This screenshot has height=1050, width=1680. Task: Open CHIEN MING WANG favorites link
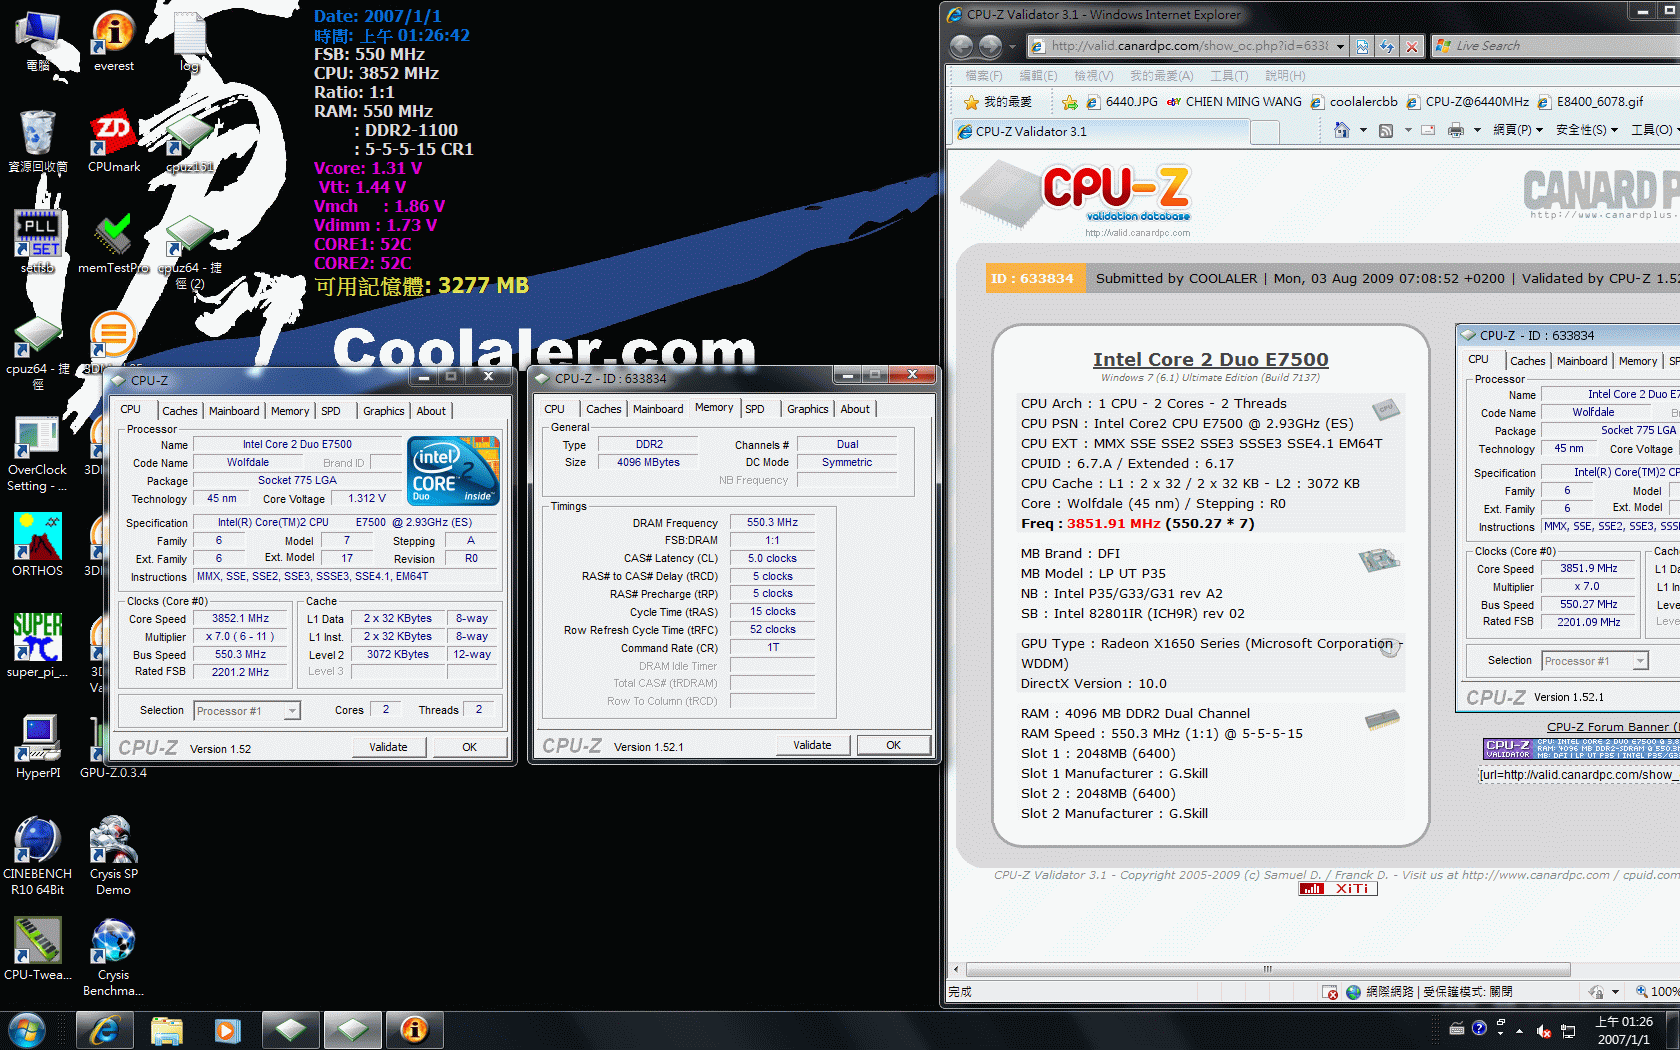tap(1234, 102)
